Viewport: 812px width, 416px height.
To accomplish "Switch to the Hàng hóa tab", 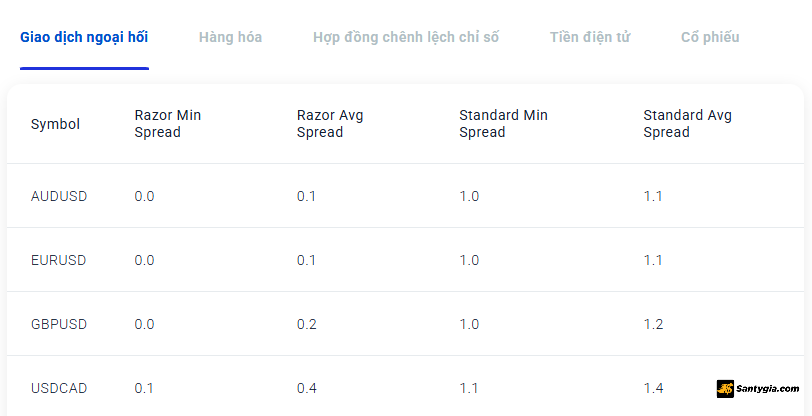I will tap(230, 37).
